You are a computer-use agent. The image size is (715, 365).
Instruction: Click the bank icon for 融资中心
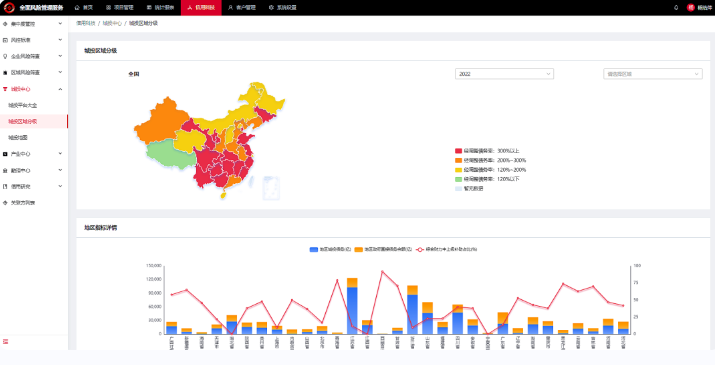[5, 170]
